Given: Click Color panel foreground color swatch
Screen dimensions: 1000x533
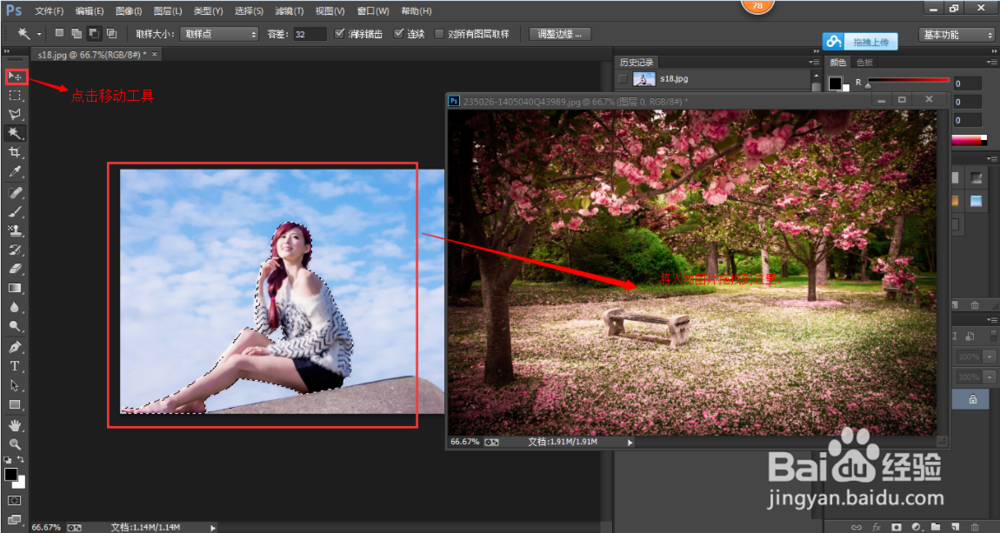Looking at the screenshot, I should click(834, 83).
